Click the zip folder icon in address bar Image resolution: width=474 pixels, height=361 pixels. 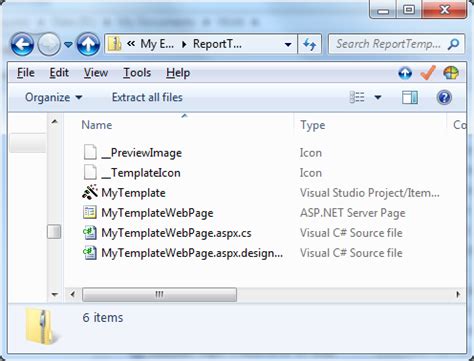pos(115,44)
